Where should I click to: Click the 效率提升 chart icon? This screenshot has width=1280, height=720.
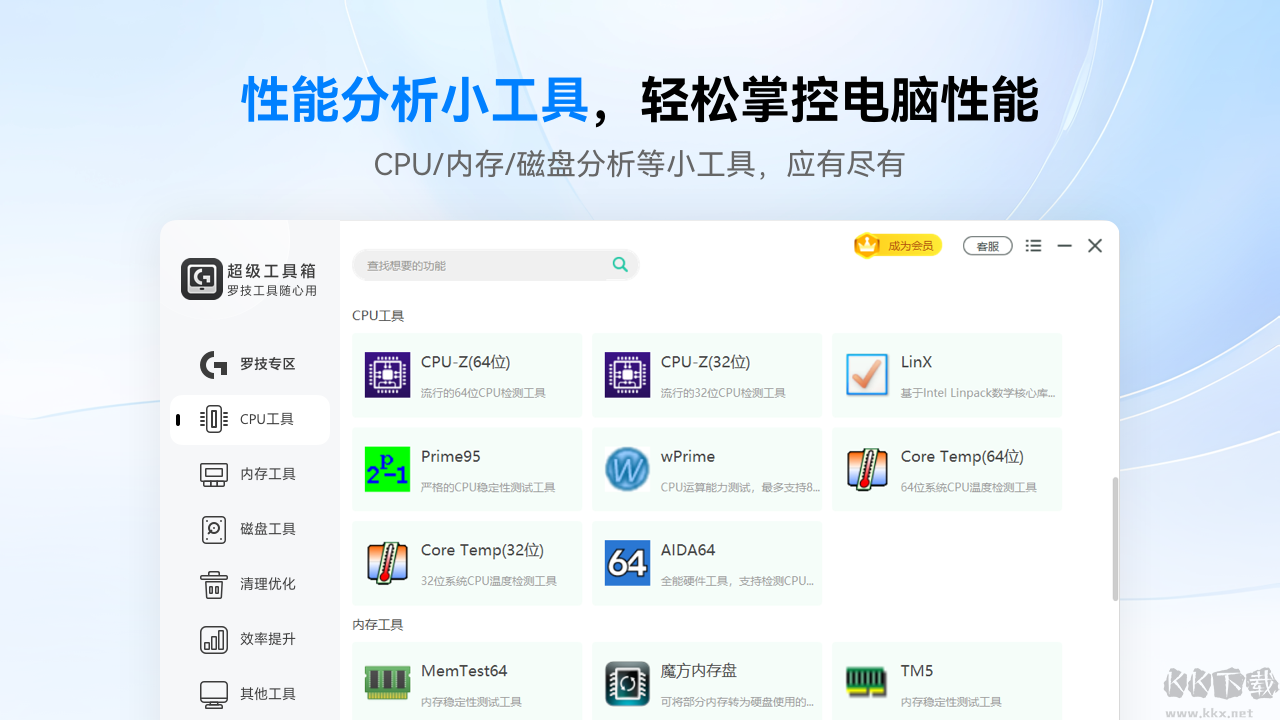[x=214, y=639]
